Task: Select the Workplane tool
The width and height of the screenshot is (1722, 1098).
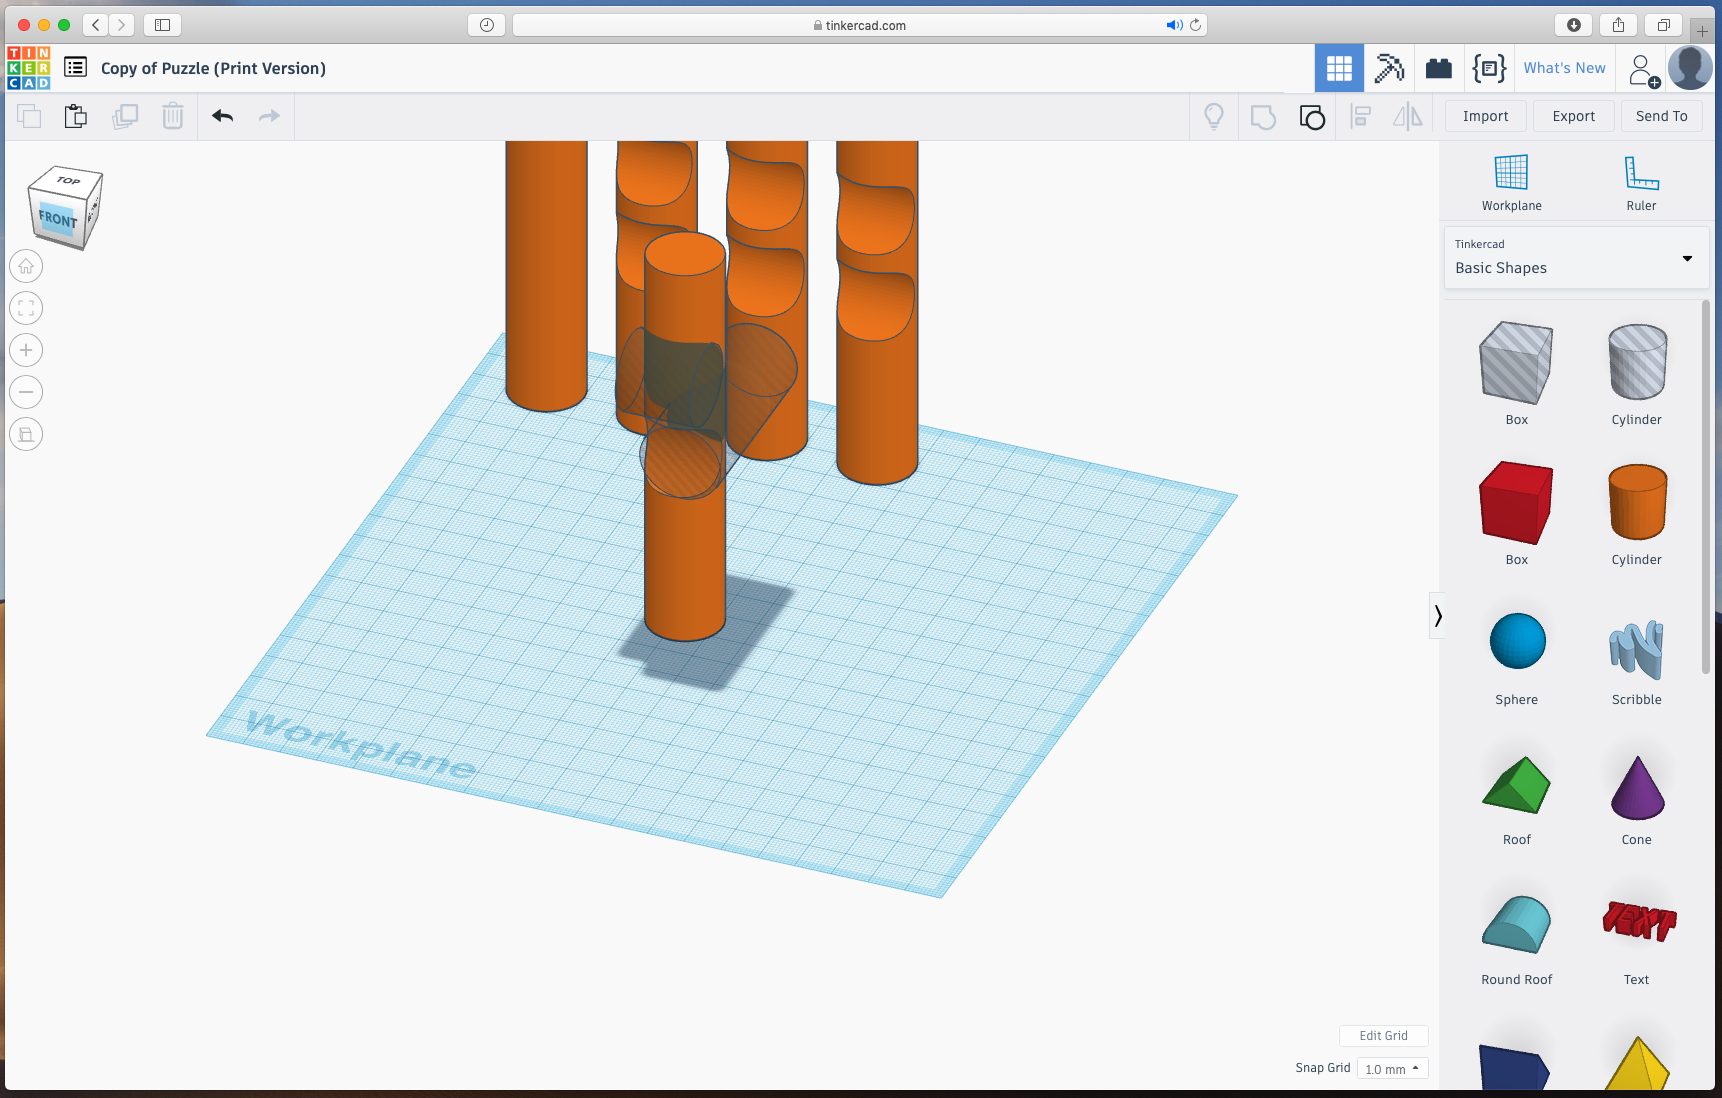Action: 1511,182
